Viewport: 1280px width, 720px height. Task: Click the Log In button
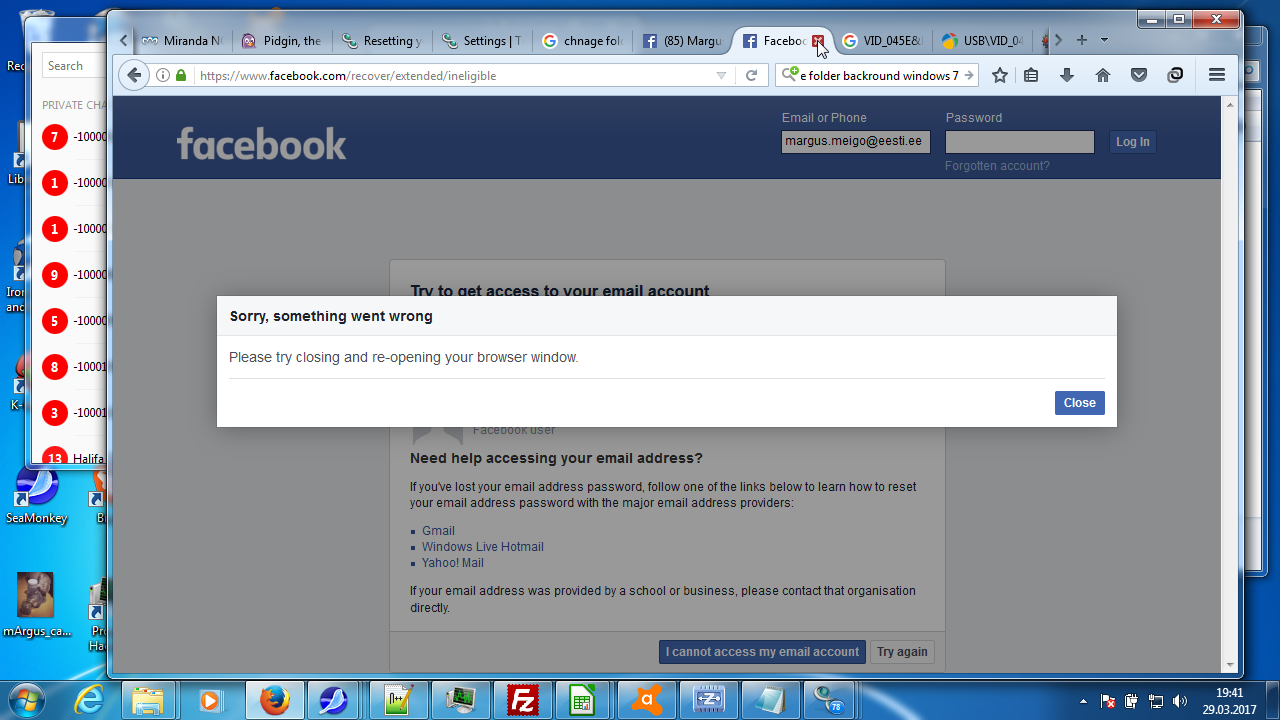[1133, 142]
